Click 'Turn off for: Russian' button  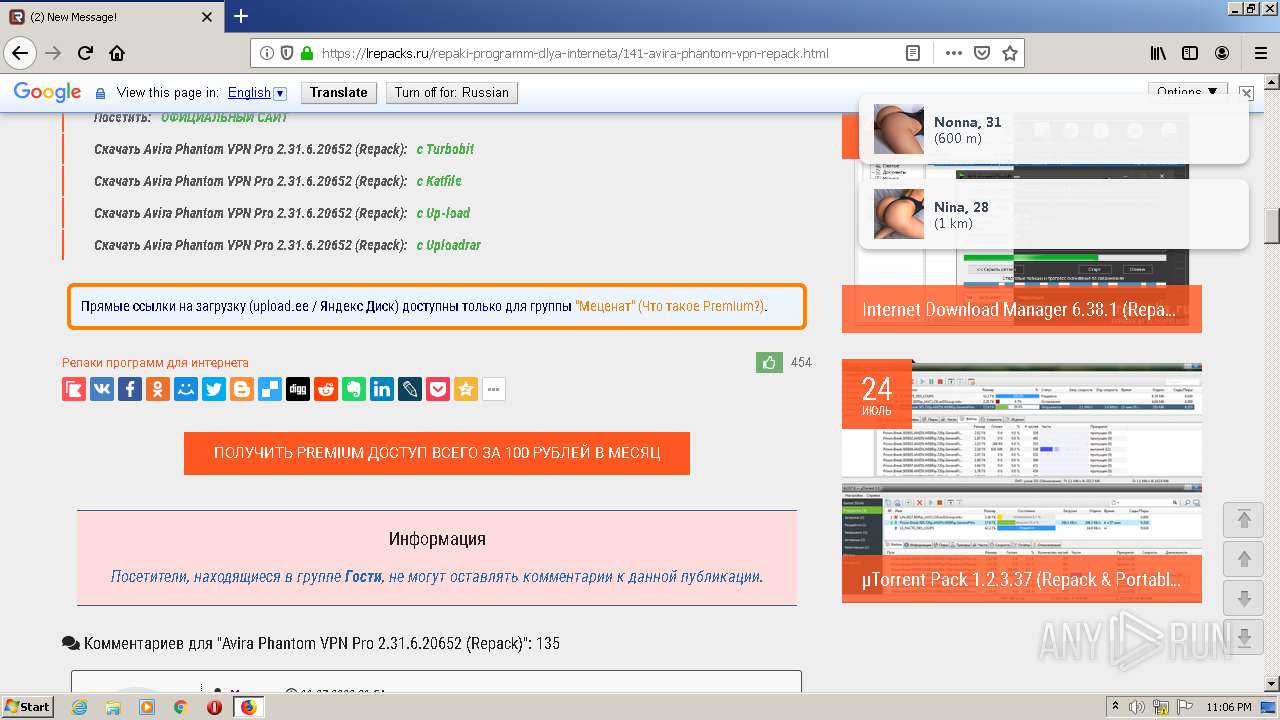tap(451, 92)
